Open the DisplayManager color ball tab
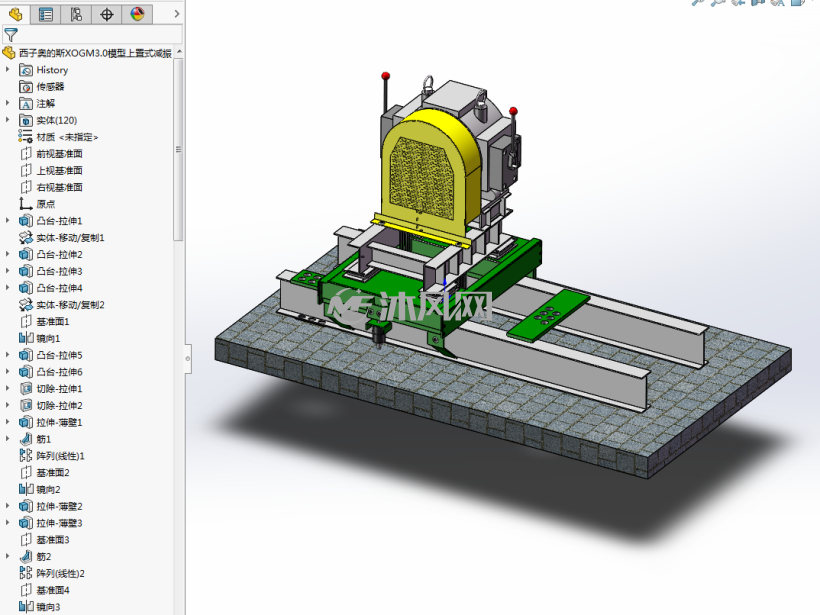820x615 pixels. [137, 14]
